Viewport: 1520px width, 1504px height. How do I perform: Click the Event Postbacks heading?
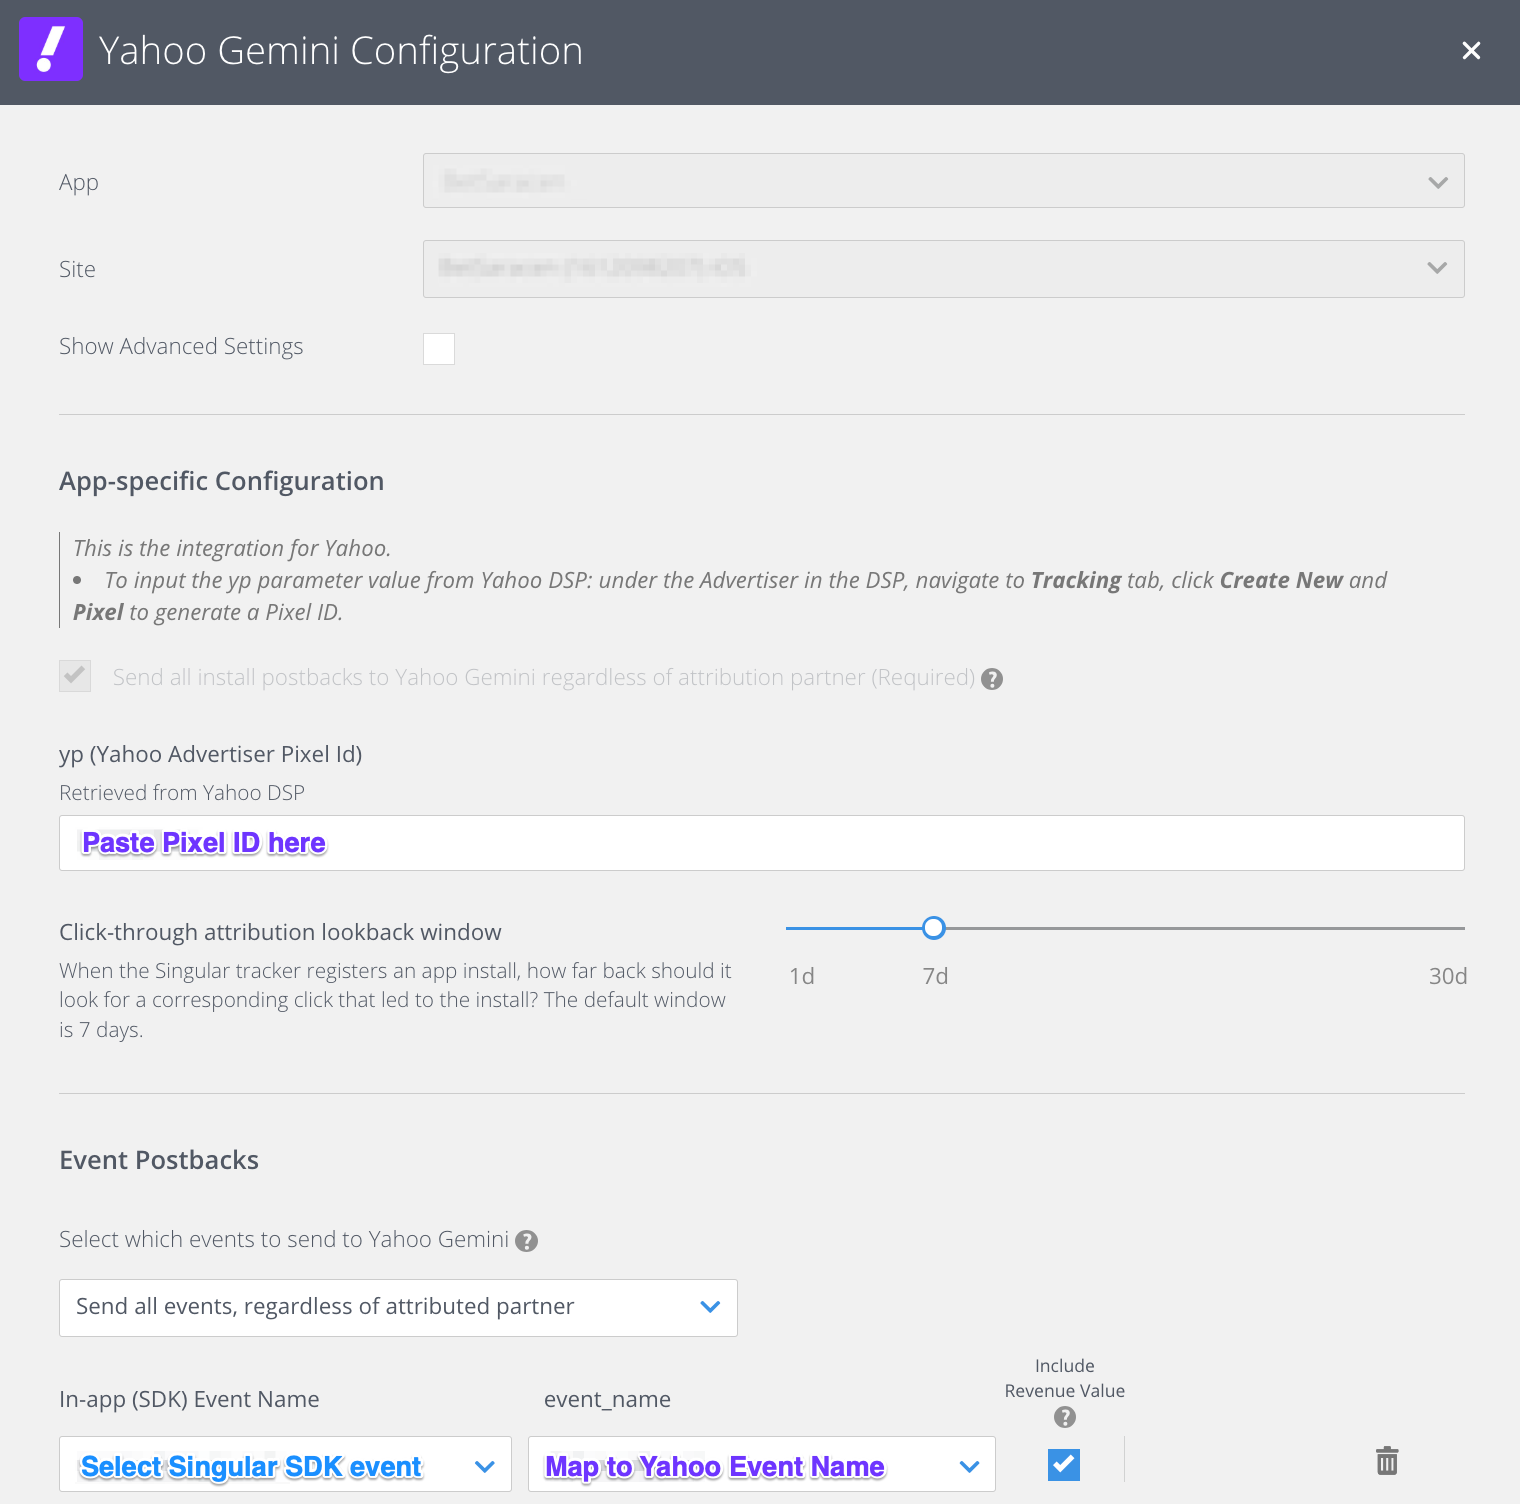pyautogui.click(x=159, y=1160)
